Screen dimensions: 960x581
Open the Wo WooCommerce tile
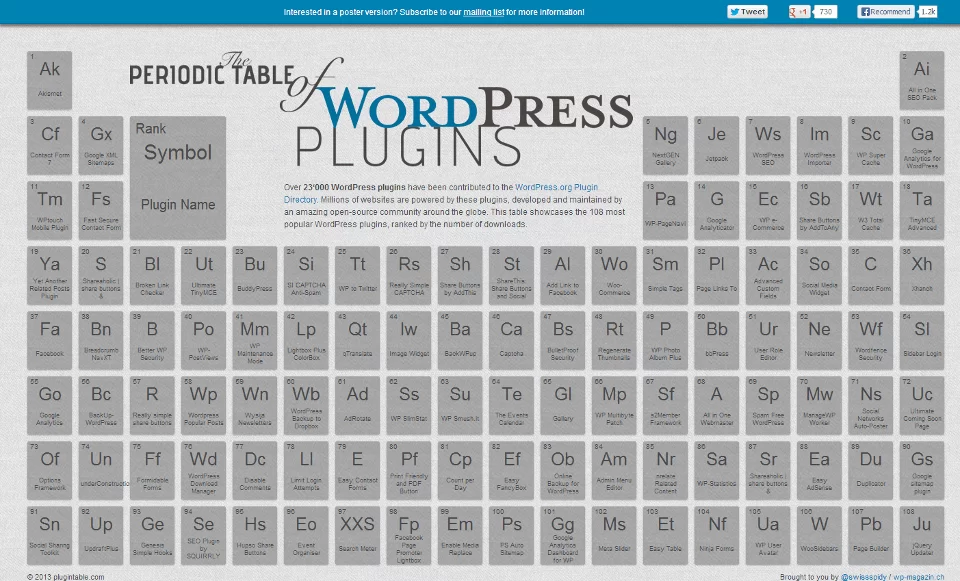click(614, 276)
